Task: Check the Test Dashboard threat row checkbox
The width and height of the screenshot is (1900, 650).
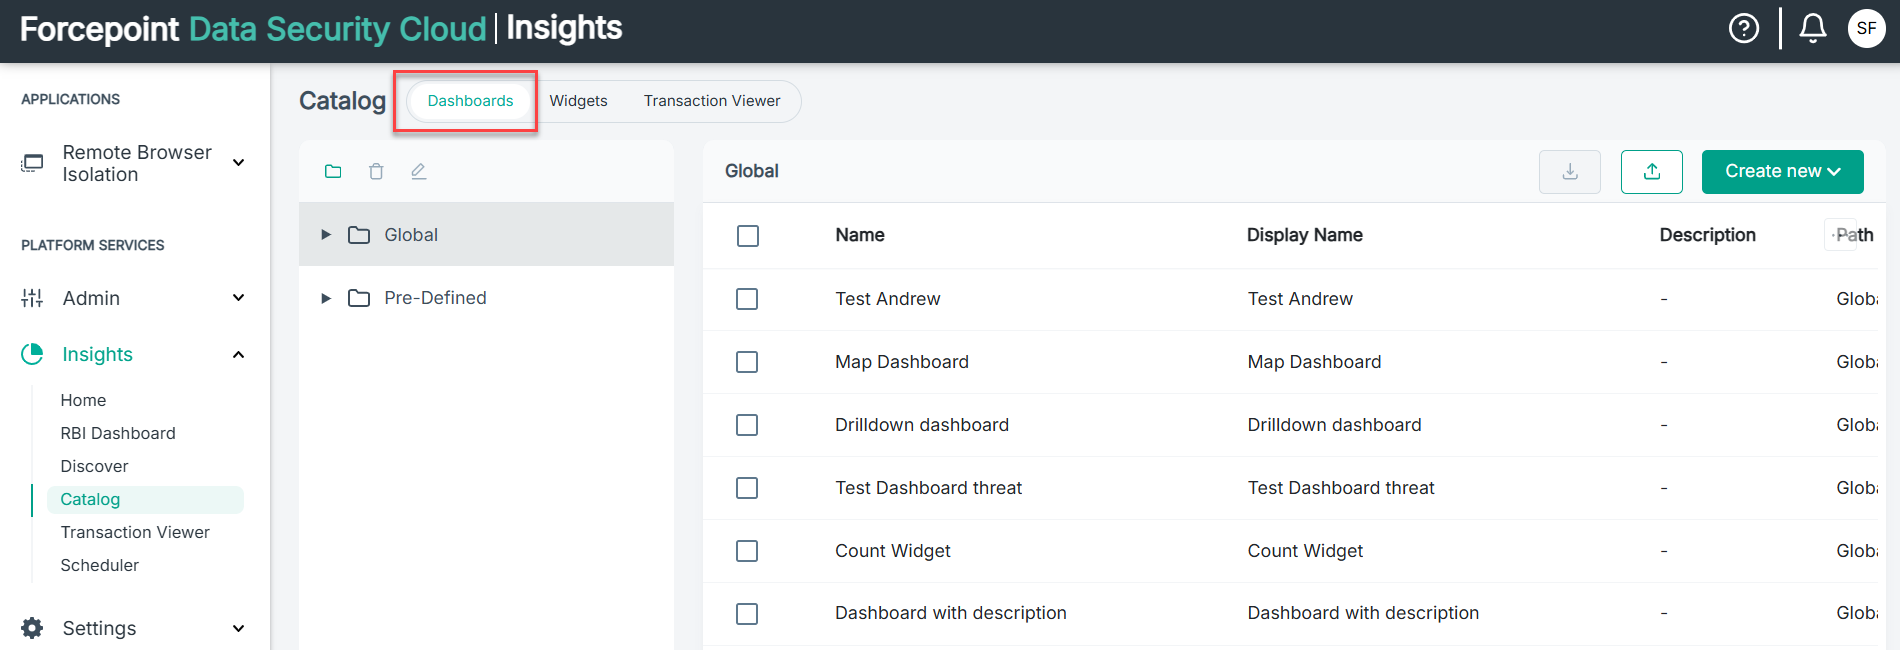Action: pyautogui.click(x=747, y=488)
